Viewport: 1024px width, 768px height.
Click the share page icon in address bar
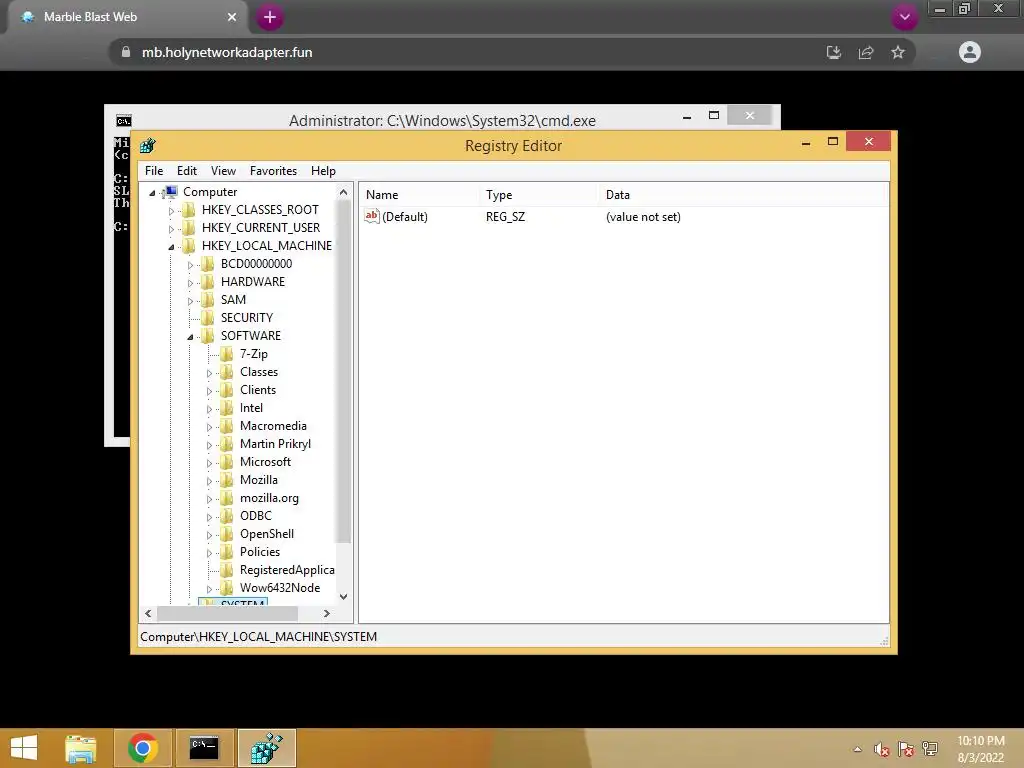click(x=866, y=52)
